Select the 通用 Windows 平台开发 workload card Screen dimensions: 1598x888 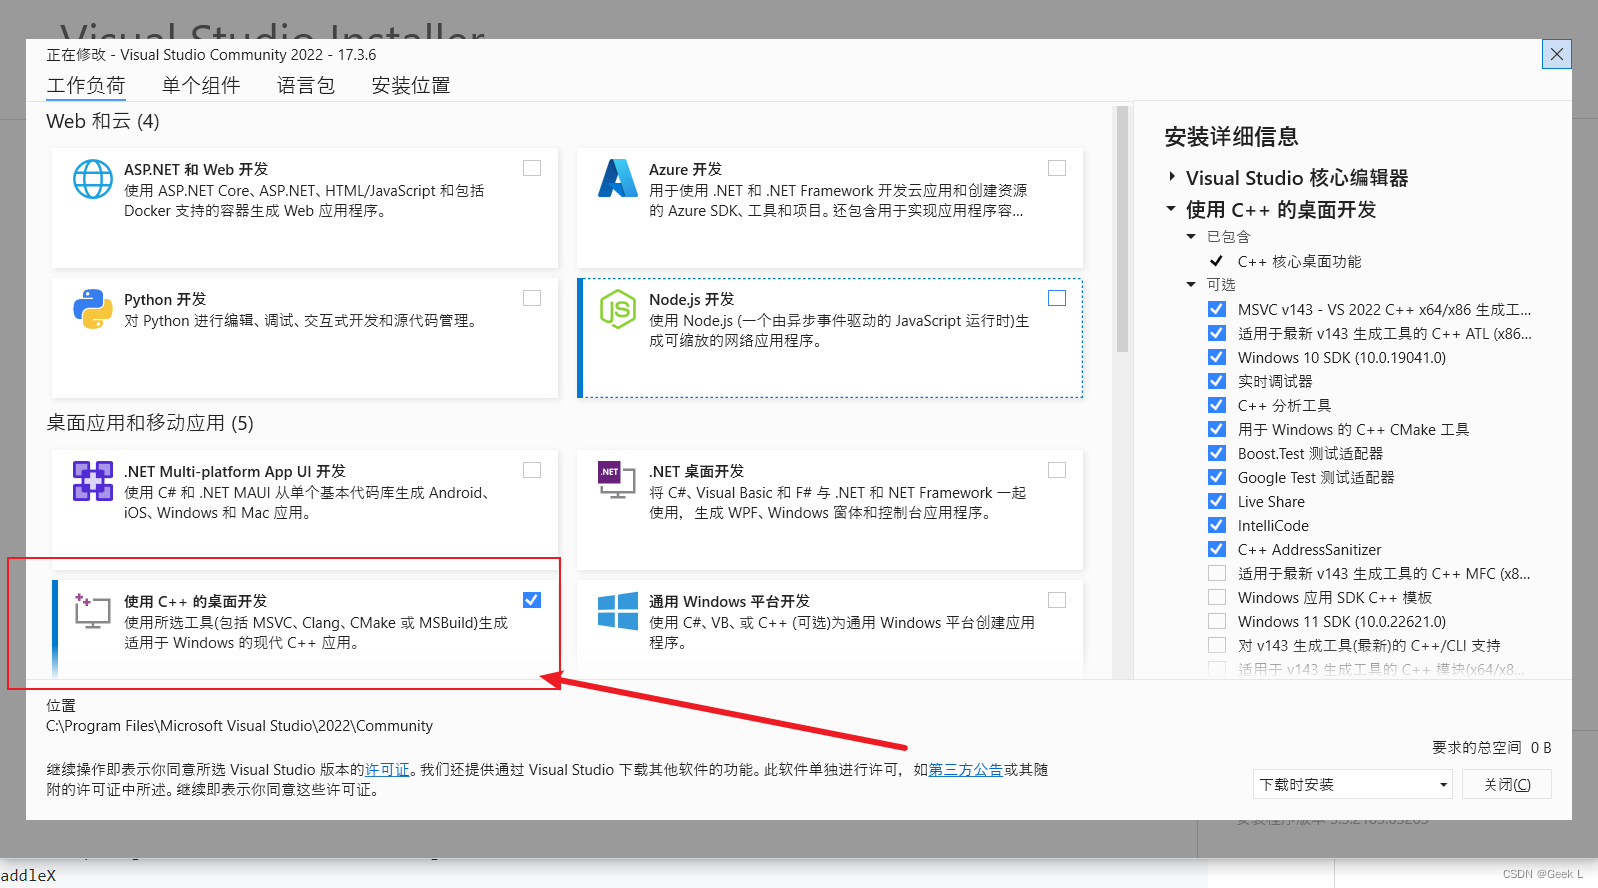[830, 629]
